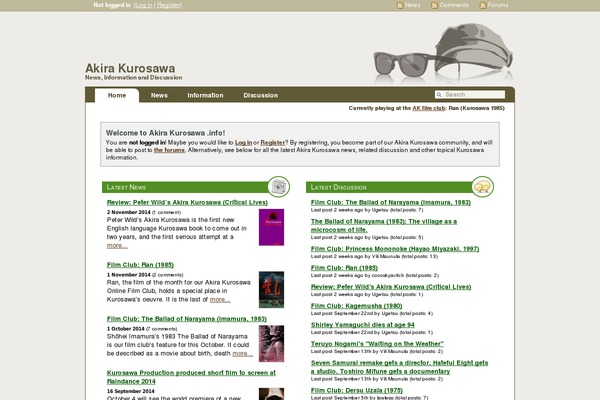The width and height of the screenshot is (600, 400).
Task: Open discussion Film Club: Kagemusha (1980)
Action: (356, 306)
